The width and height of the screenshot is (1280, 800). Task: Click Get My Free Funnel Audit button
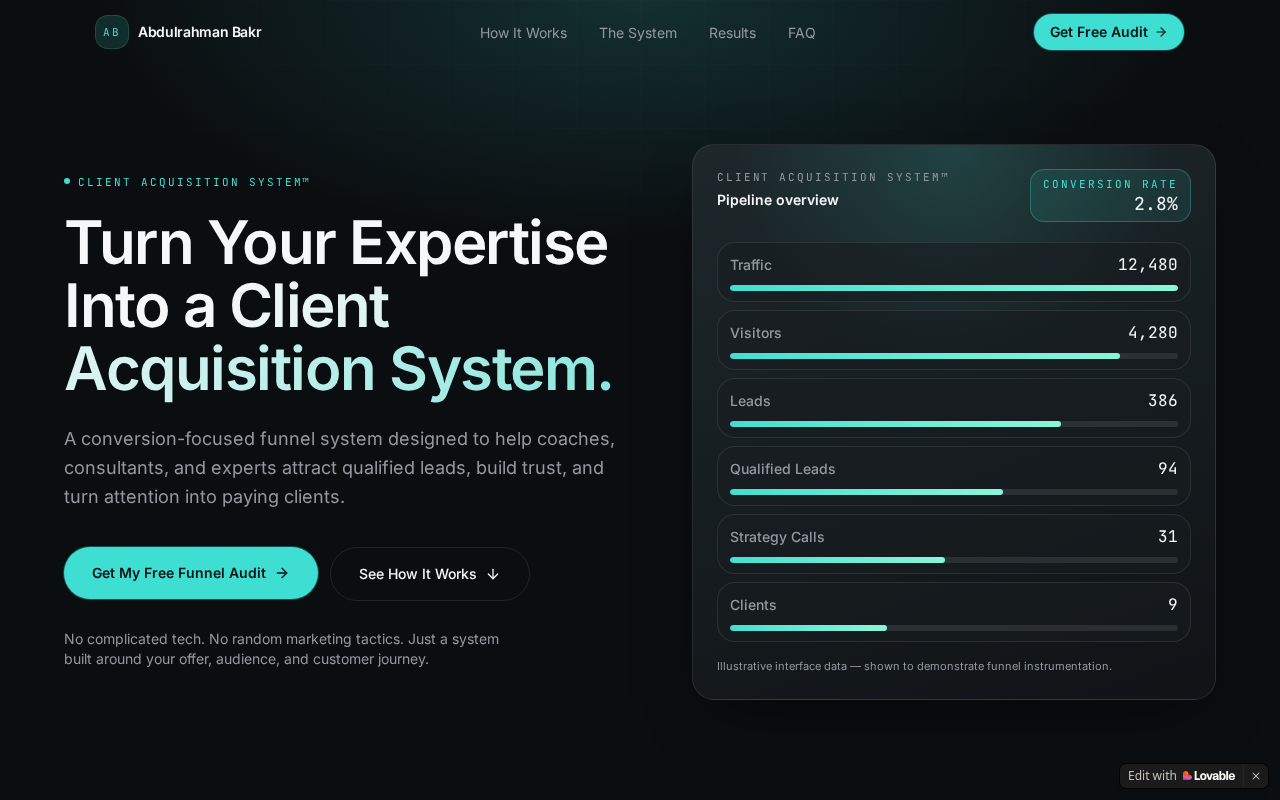191,573
